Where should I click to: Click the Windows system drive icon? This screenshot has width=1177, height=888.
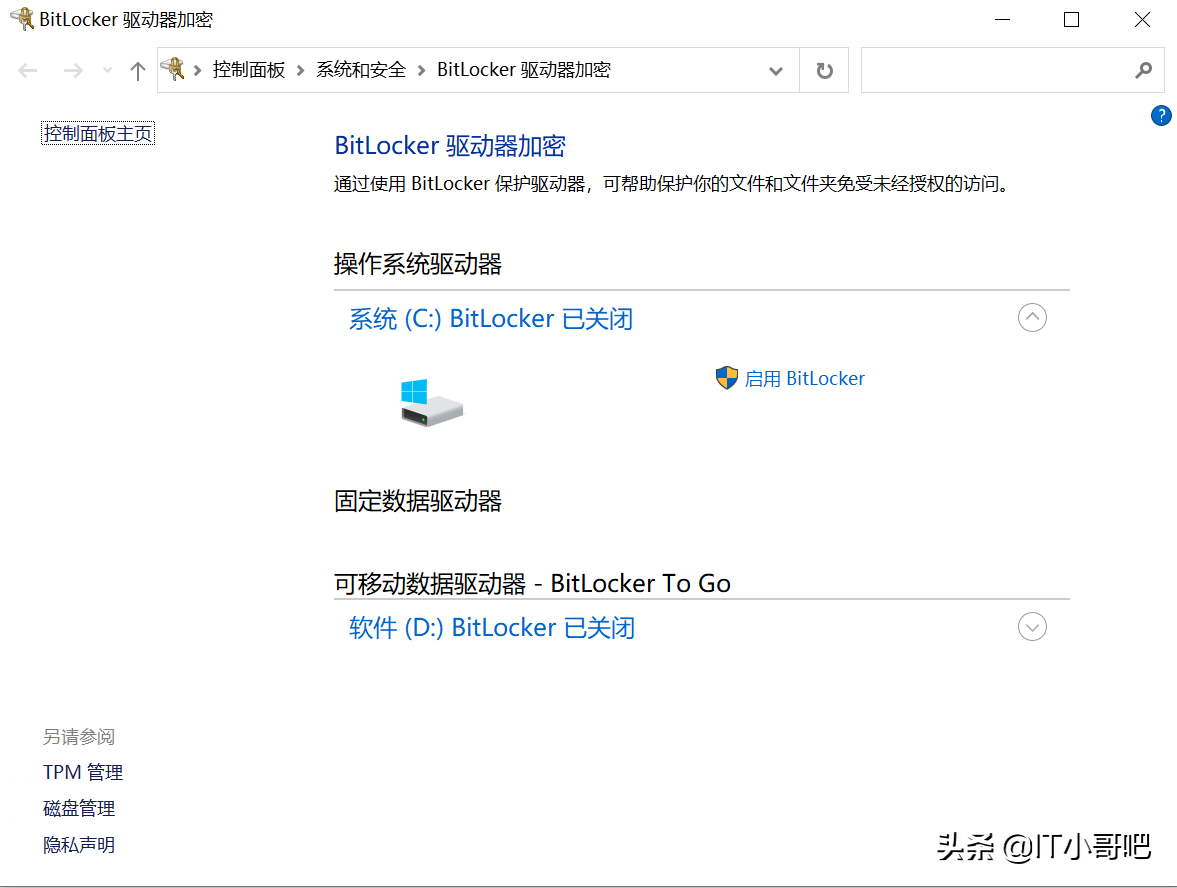pyautogui.click(x=431, y=402)
